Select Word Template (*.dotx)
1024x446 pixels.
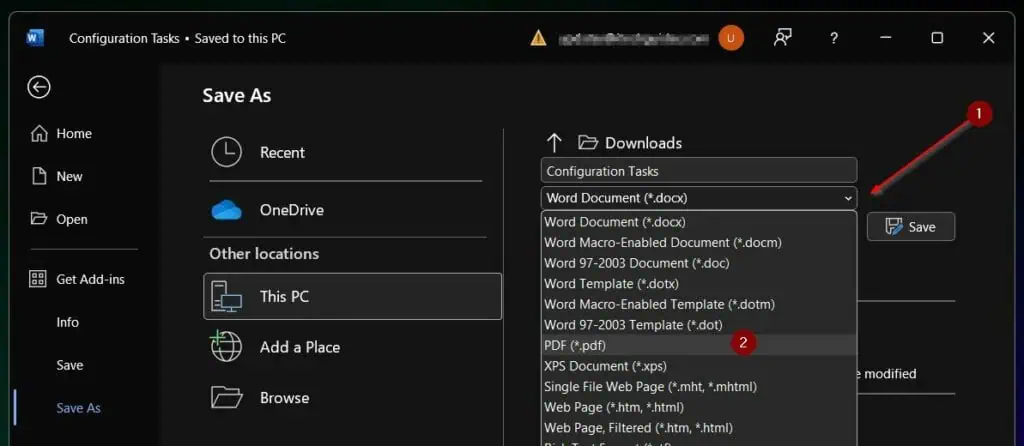point(699,284)
